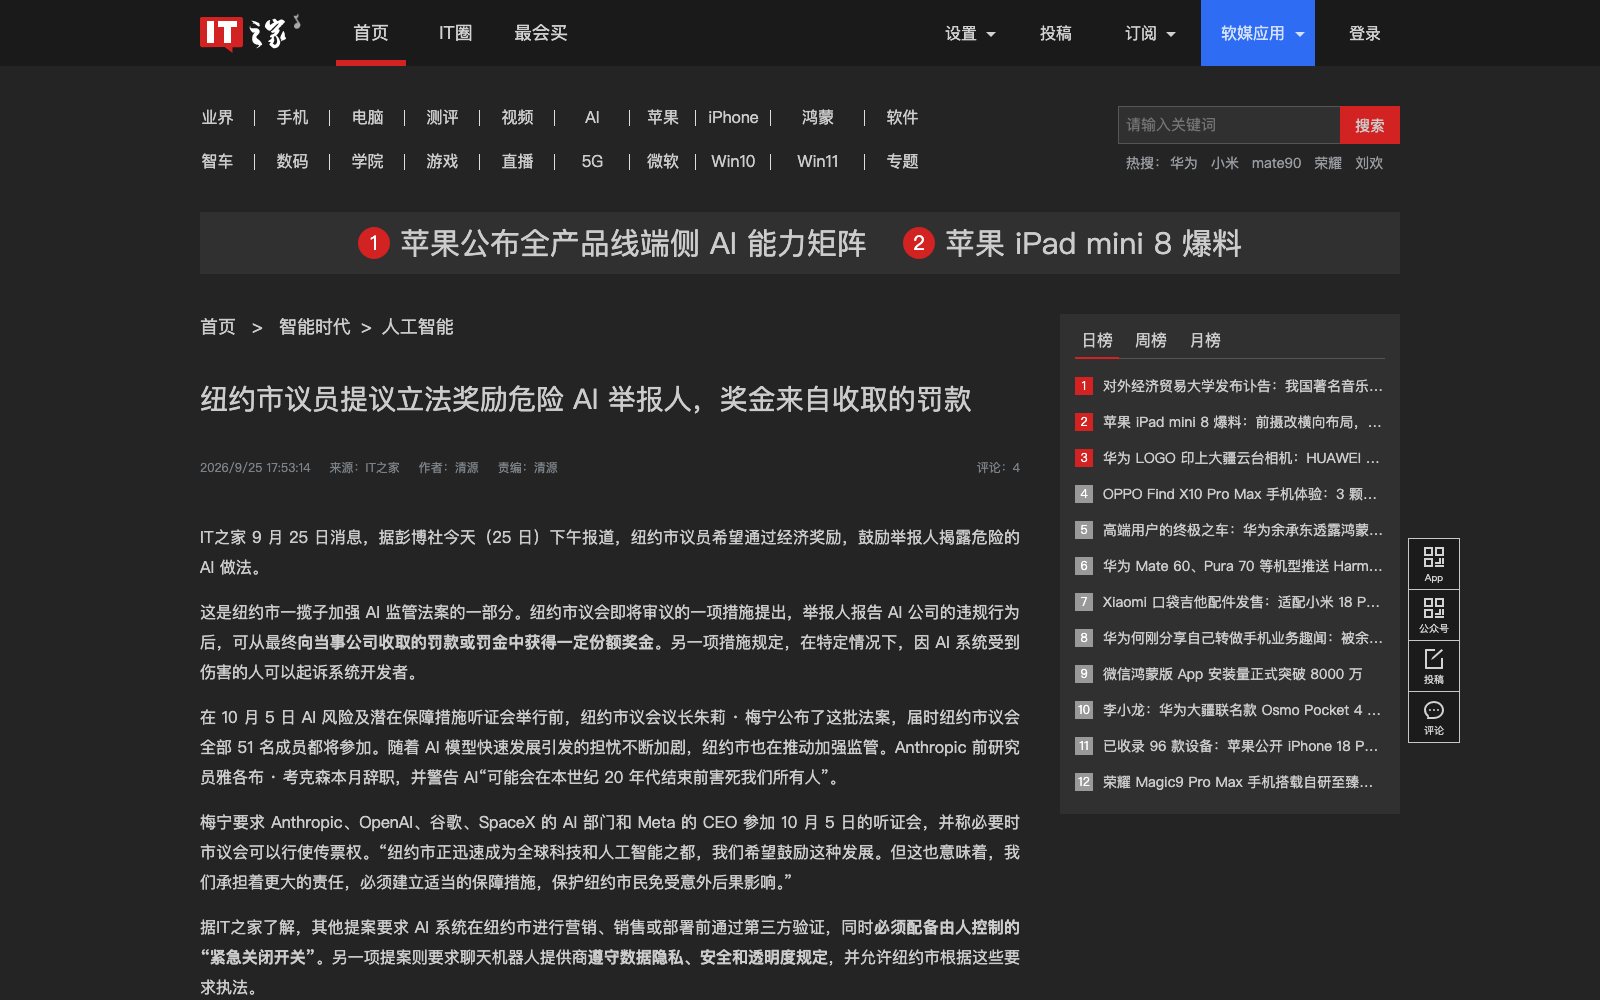The width and height of the screenshot is (1600, 1000).
Task: Switch to the 月榜 ranking tab
Action: [1205, 340]
